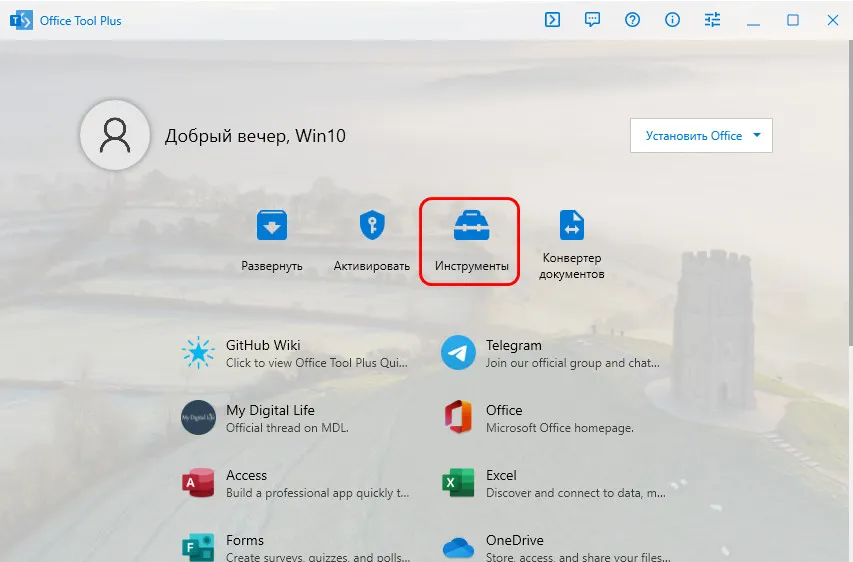Click the Excel title text

[x=501, y=475]
